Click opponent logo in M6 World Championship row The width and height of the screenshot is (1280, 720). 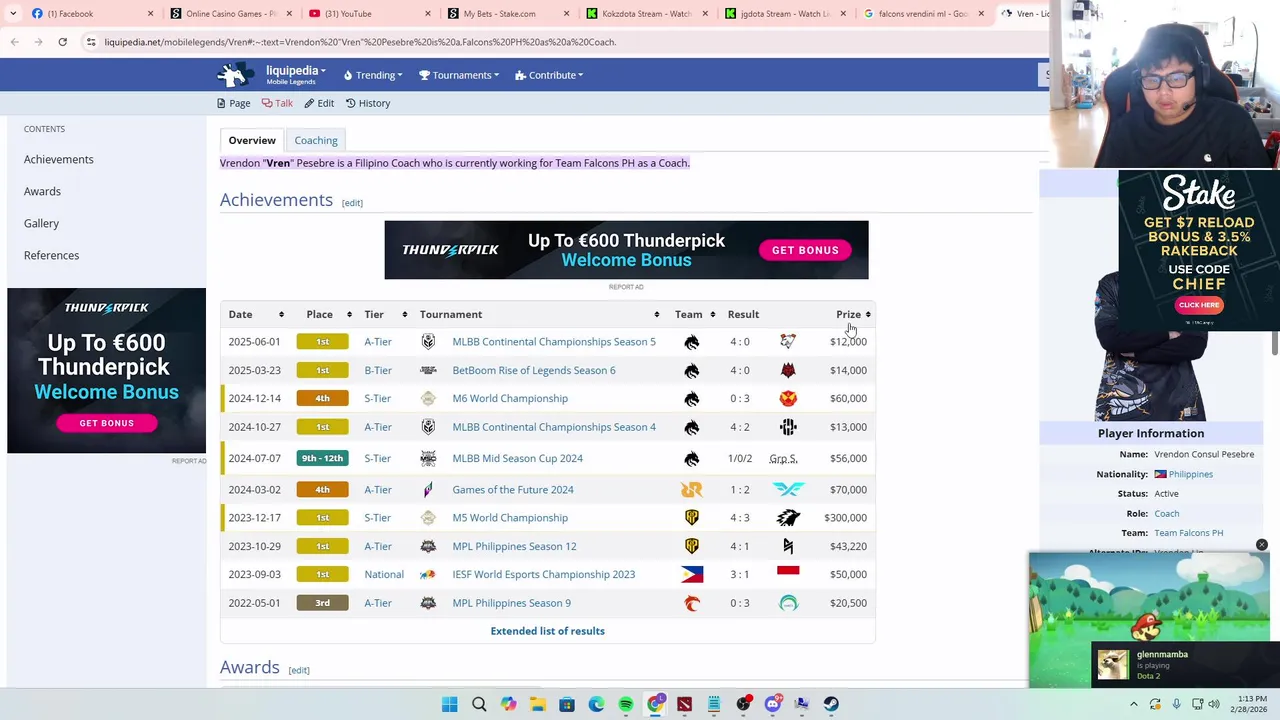point(788,398)
